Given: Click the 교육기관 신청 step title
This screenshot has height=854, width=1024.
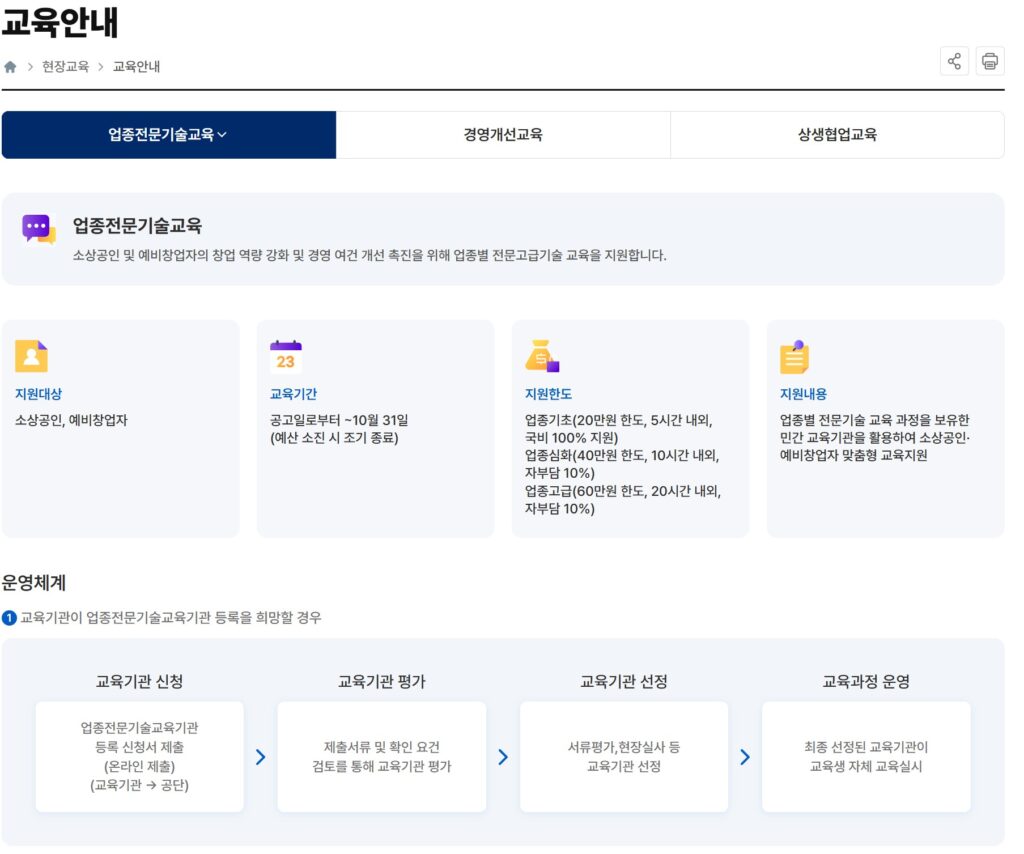Looking at the screenshot, I should [x=140, y=681].
